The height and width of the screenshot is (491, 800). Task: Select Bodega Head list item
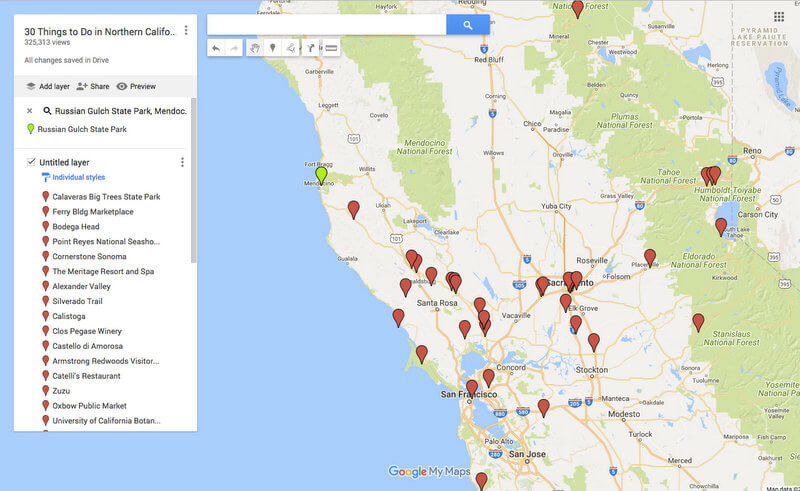(76, 227)
